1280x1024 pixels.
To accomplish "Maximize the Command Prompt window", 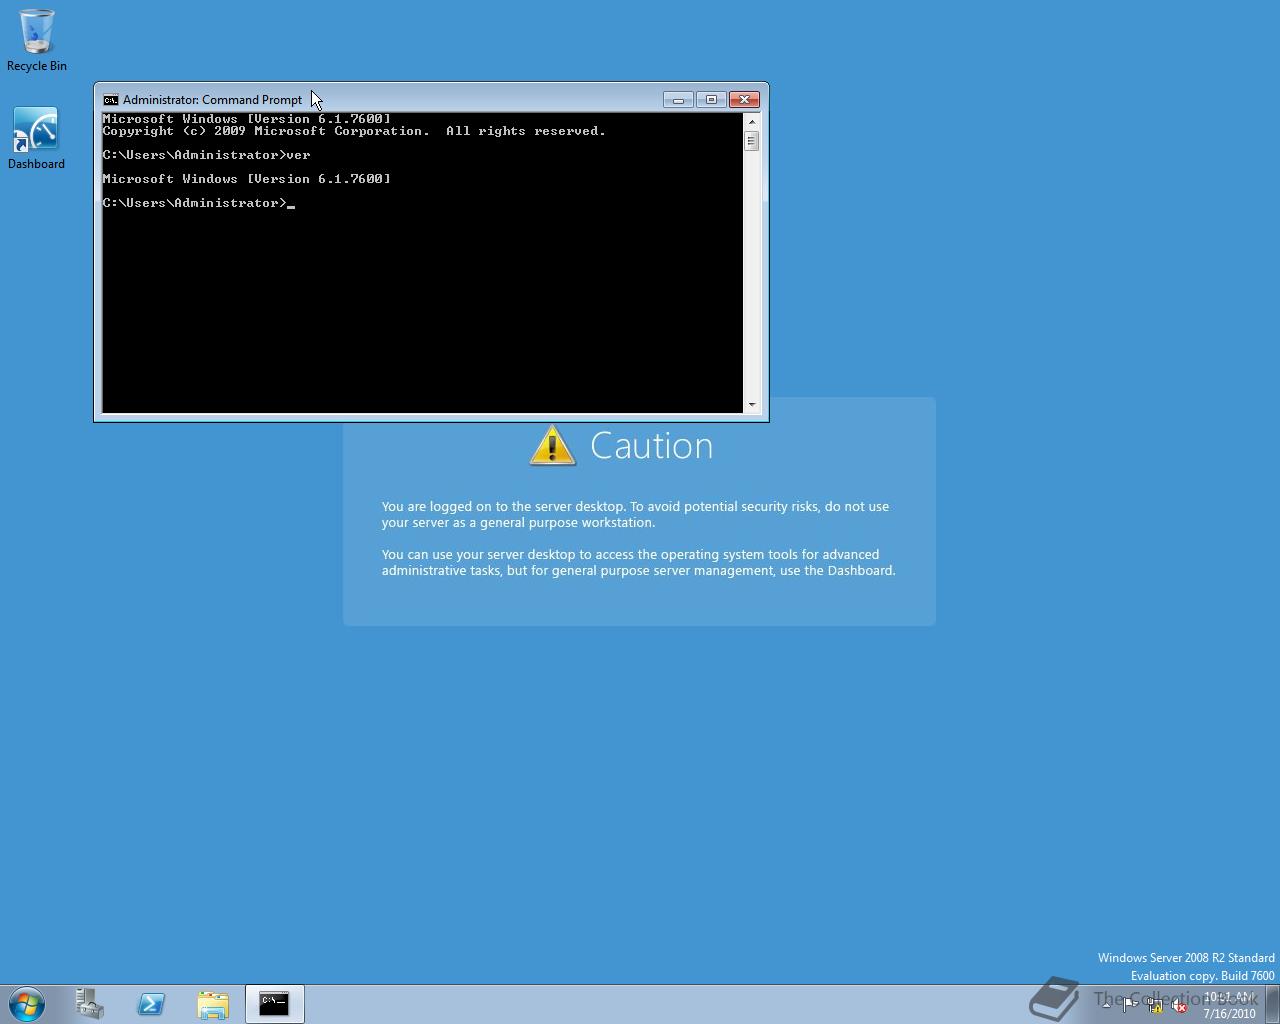I will (710, 100).
